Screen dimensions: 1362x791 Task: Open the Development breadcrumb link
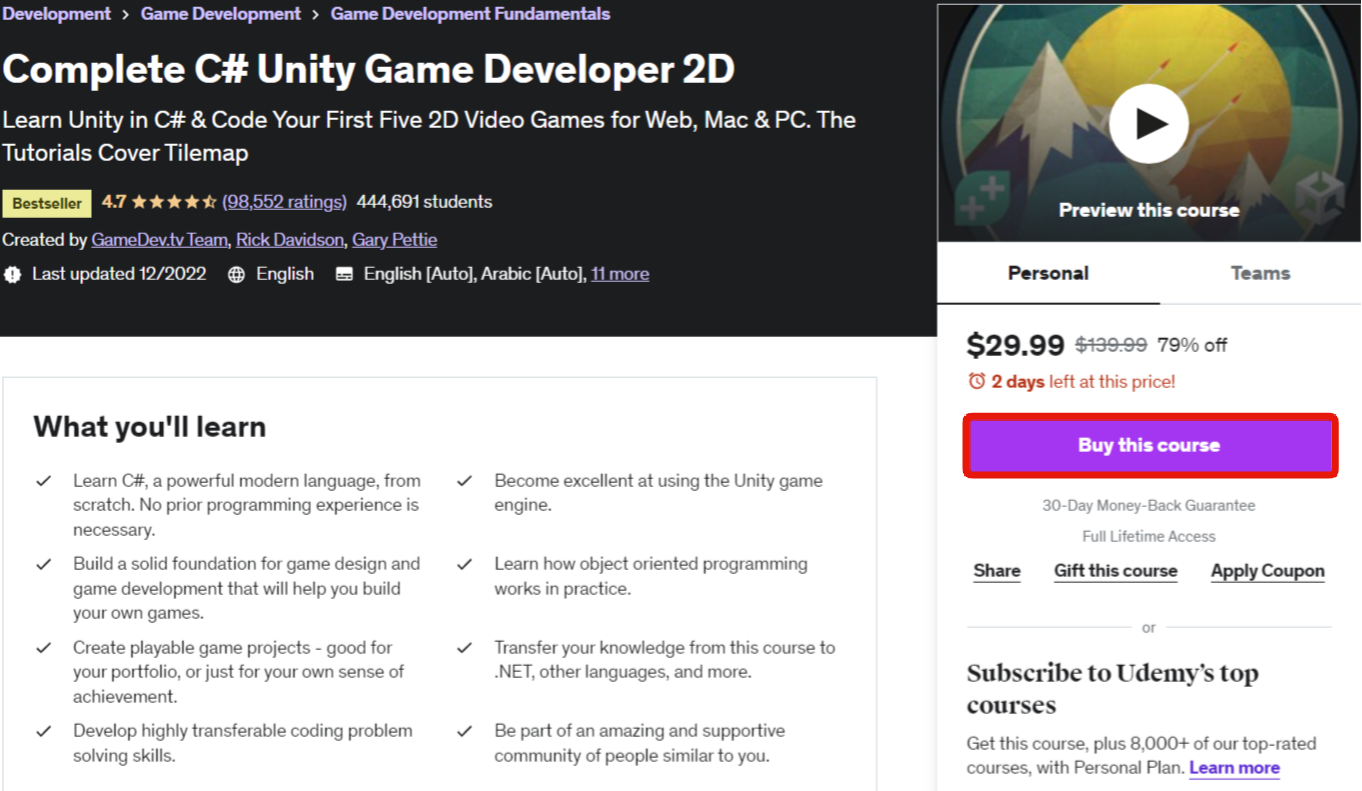pos(56,14)
